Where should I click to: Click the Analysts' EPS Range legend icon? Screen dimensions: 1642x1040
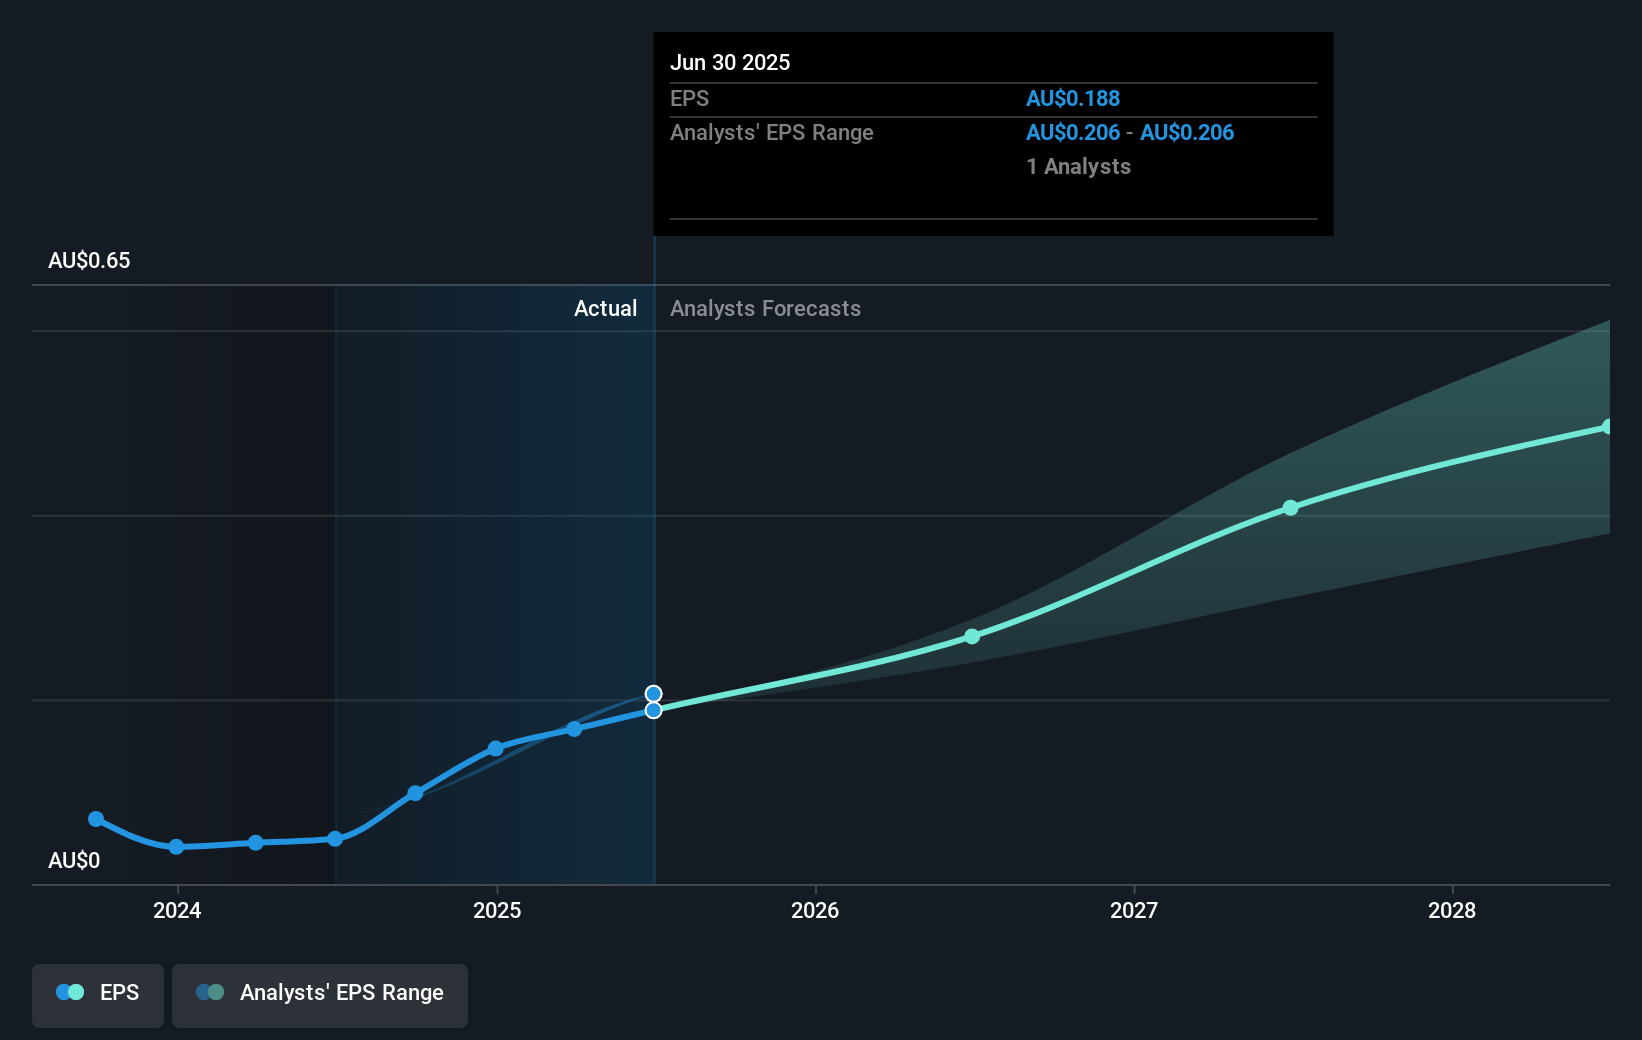210,991
